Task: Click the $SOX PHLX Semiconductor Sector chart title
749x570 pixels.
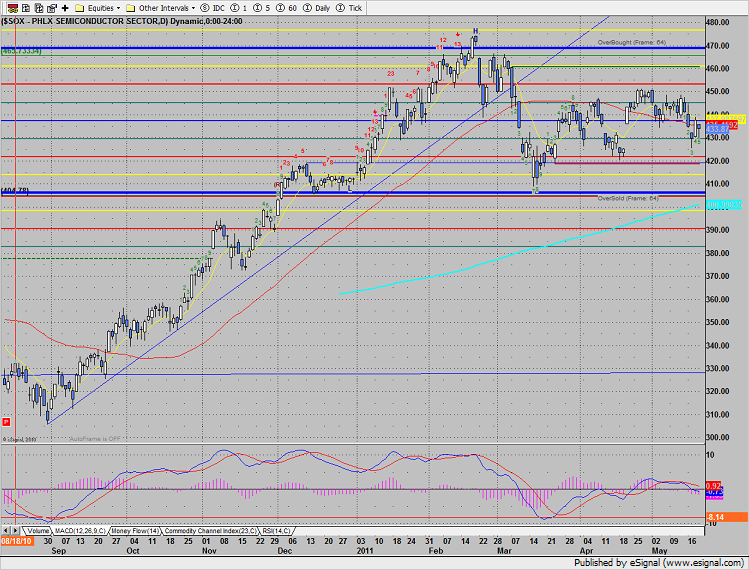Action: (121, 21)
